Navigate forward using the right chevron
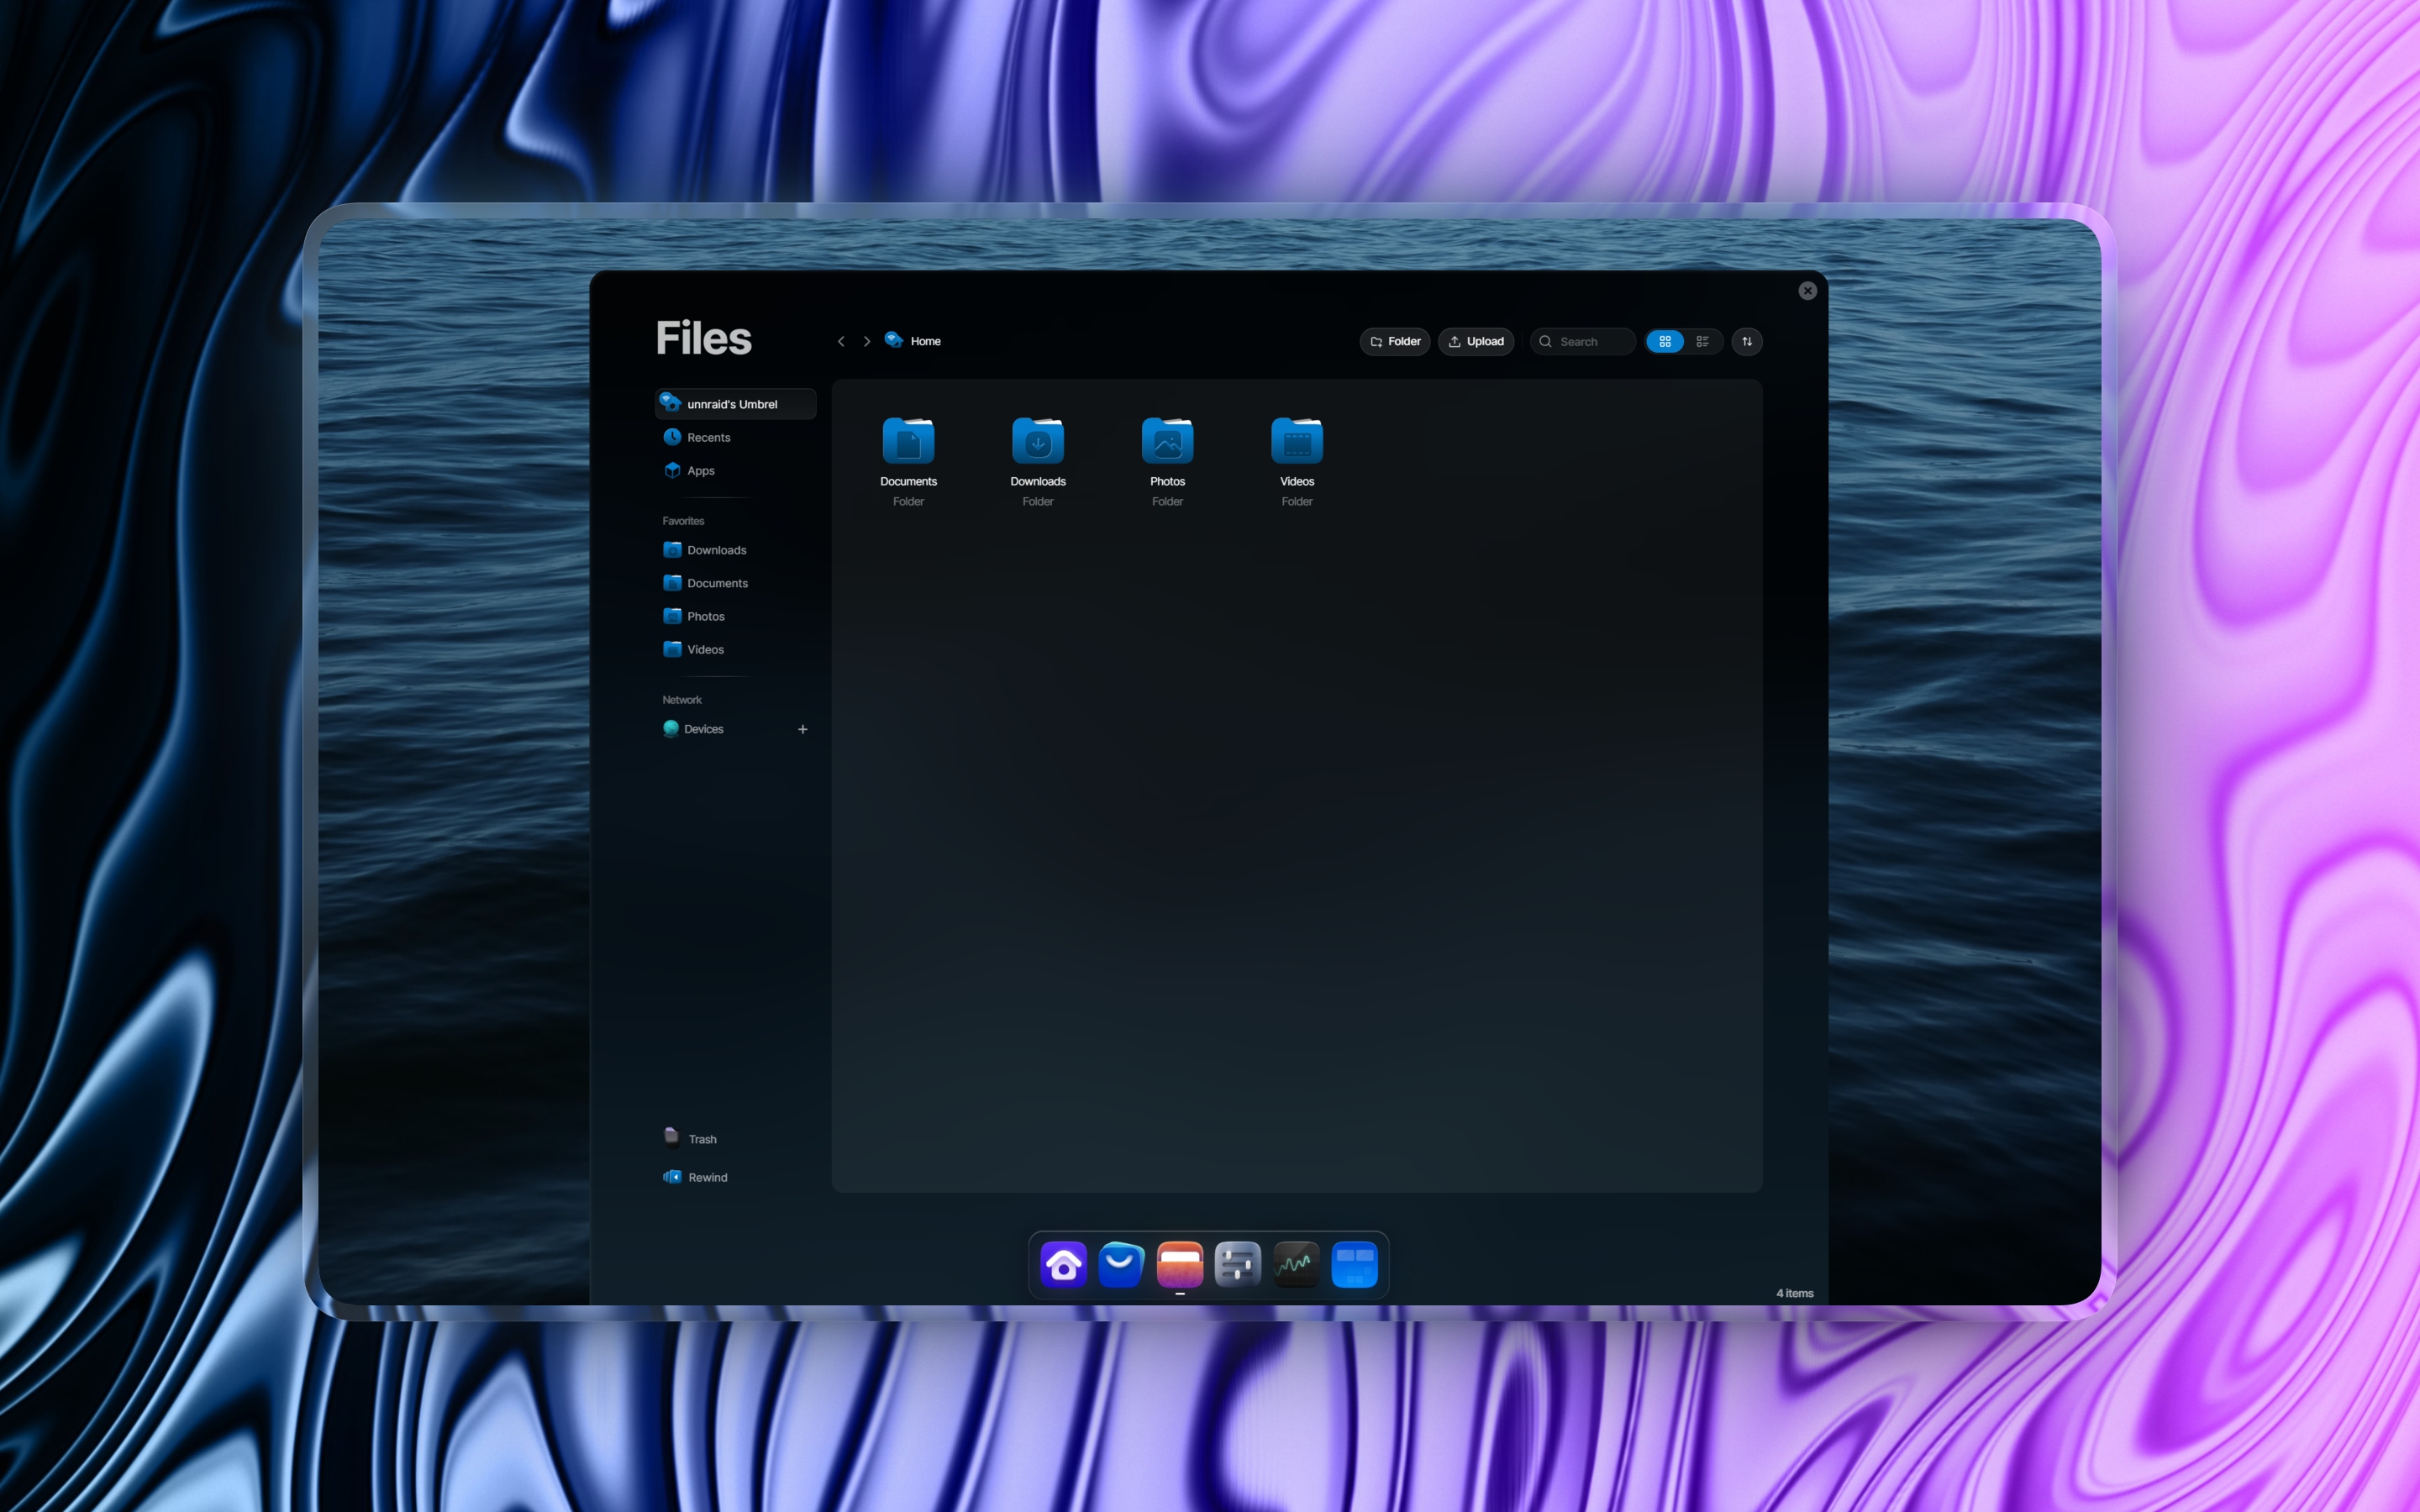2420x1512 pixels. point(867,341)
